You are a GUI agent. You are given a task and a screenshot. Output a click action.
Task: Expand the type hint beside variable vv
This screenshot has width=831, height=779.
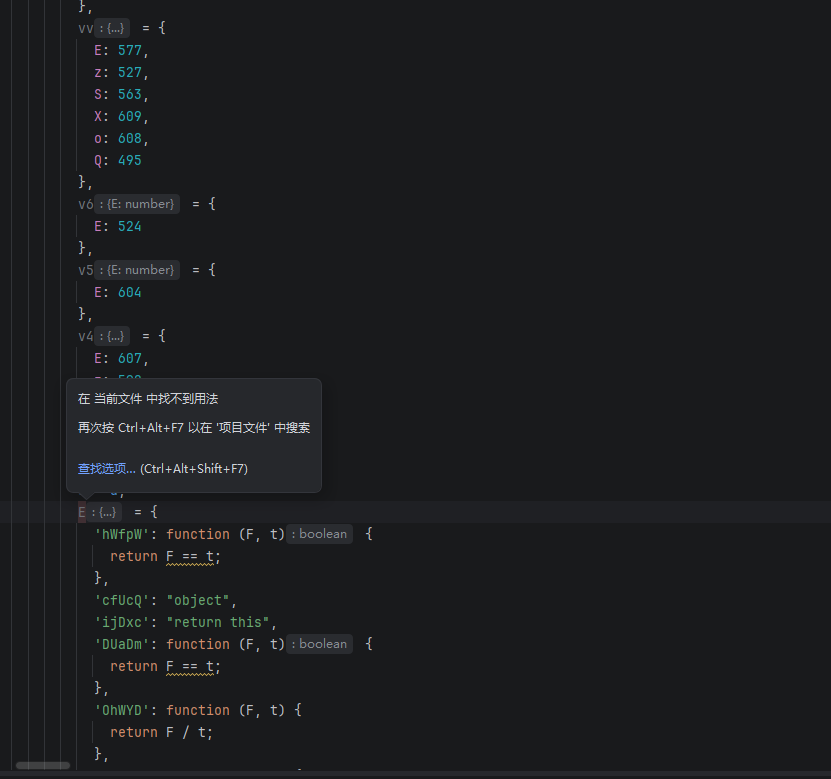pos(112,28)
